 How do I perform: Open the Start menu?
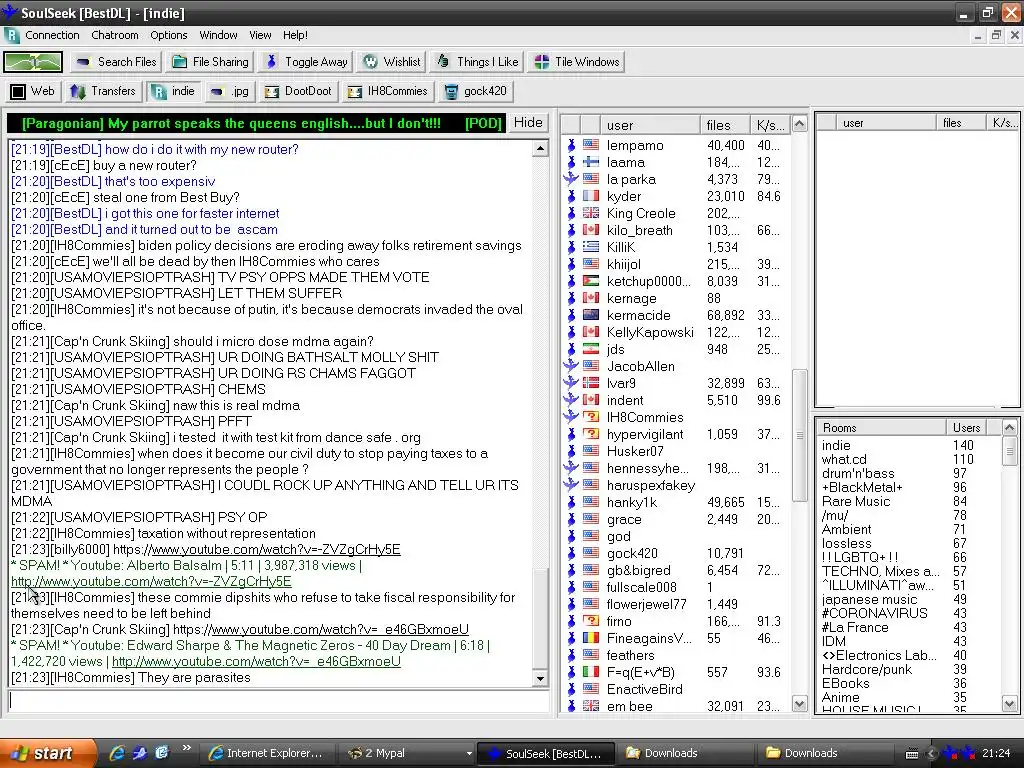(47, 753)
